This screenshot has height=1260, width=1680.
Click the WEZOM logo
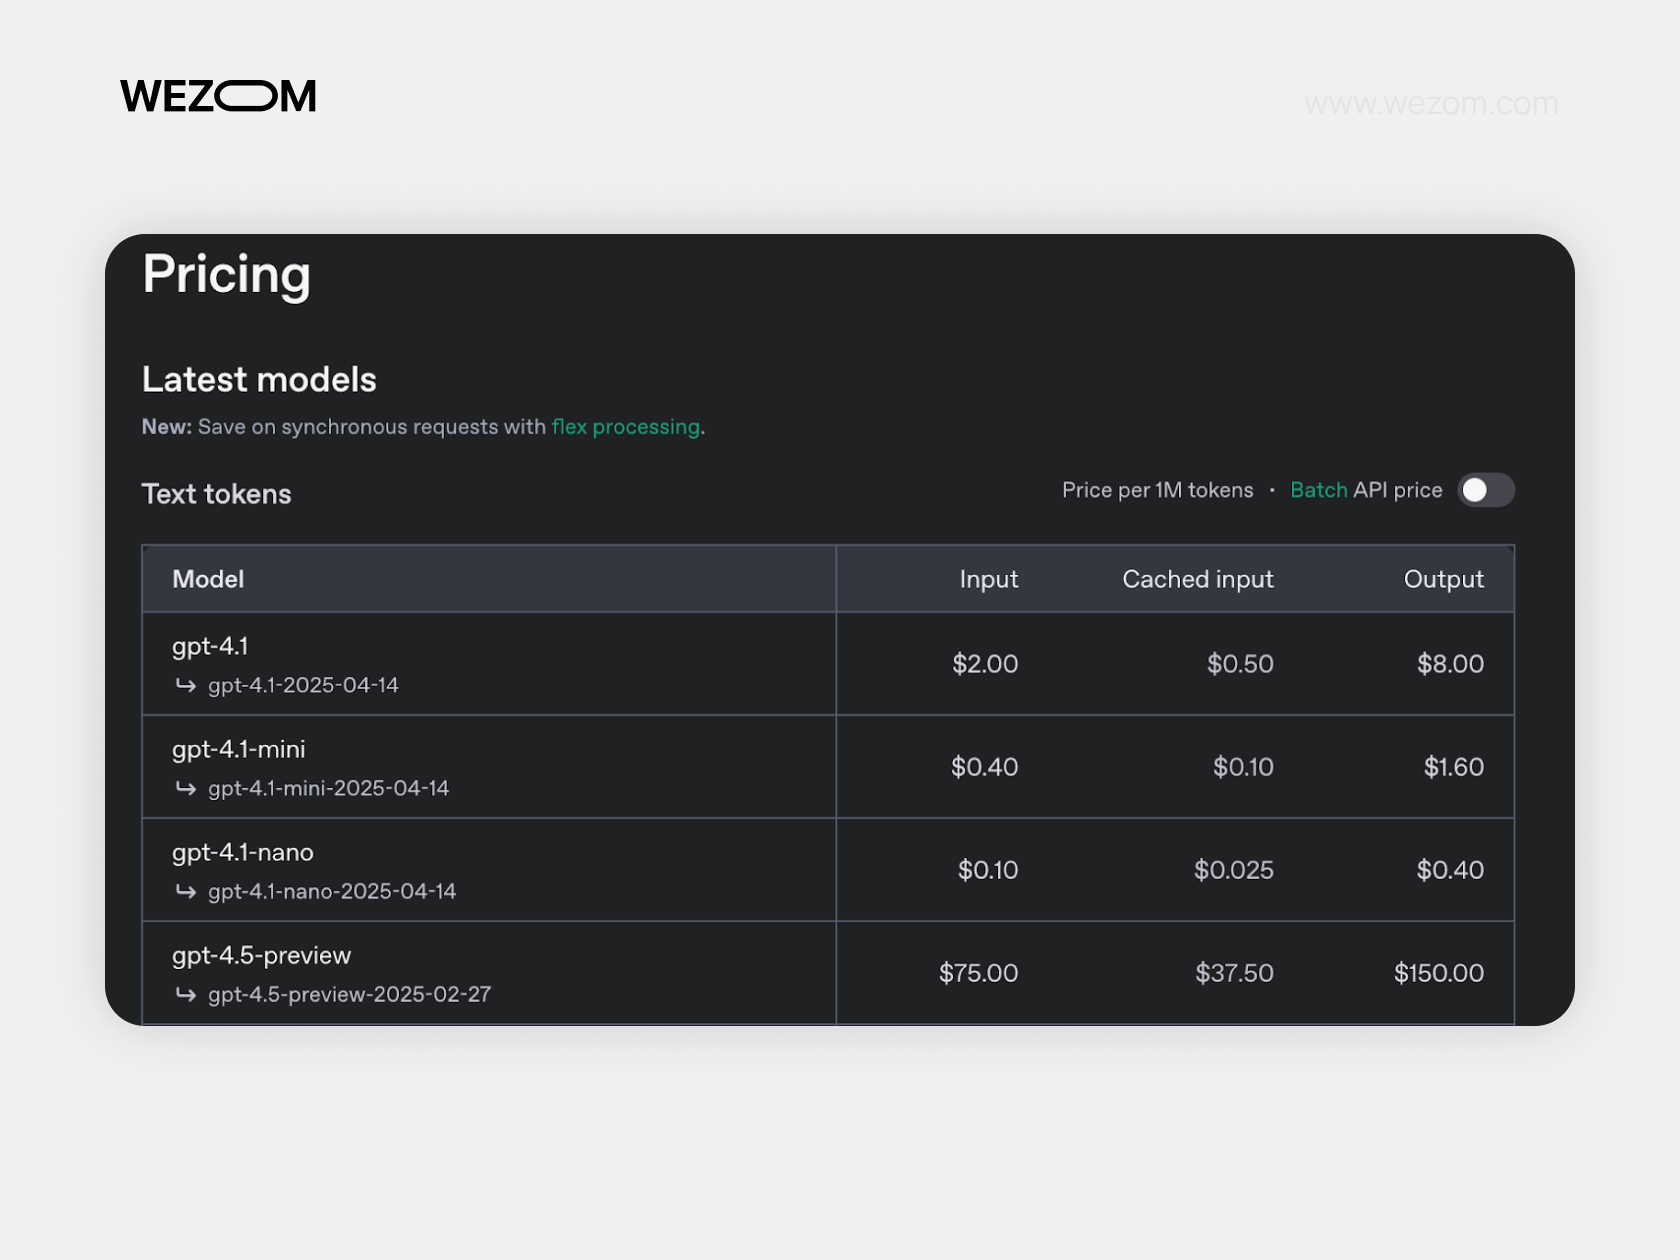pyautogui.click(x=218, y=96)
